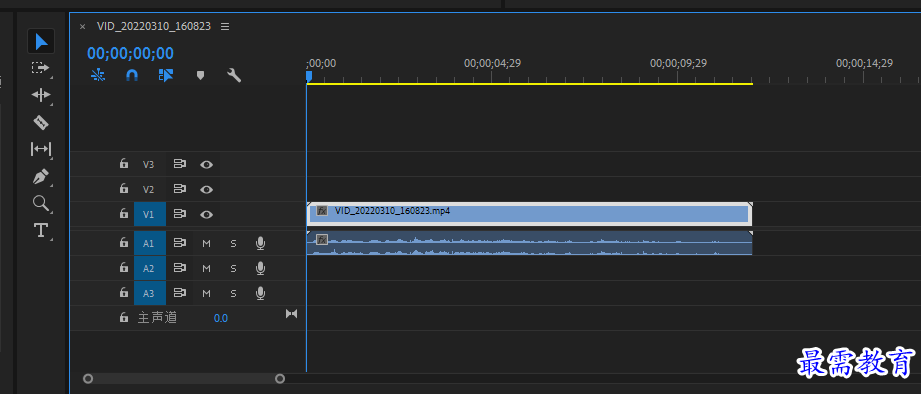Viewport: 921px width, 394px height.
Task: Toggle timeline snapping magnet icon
Action: point(132,75)
